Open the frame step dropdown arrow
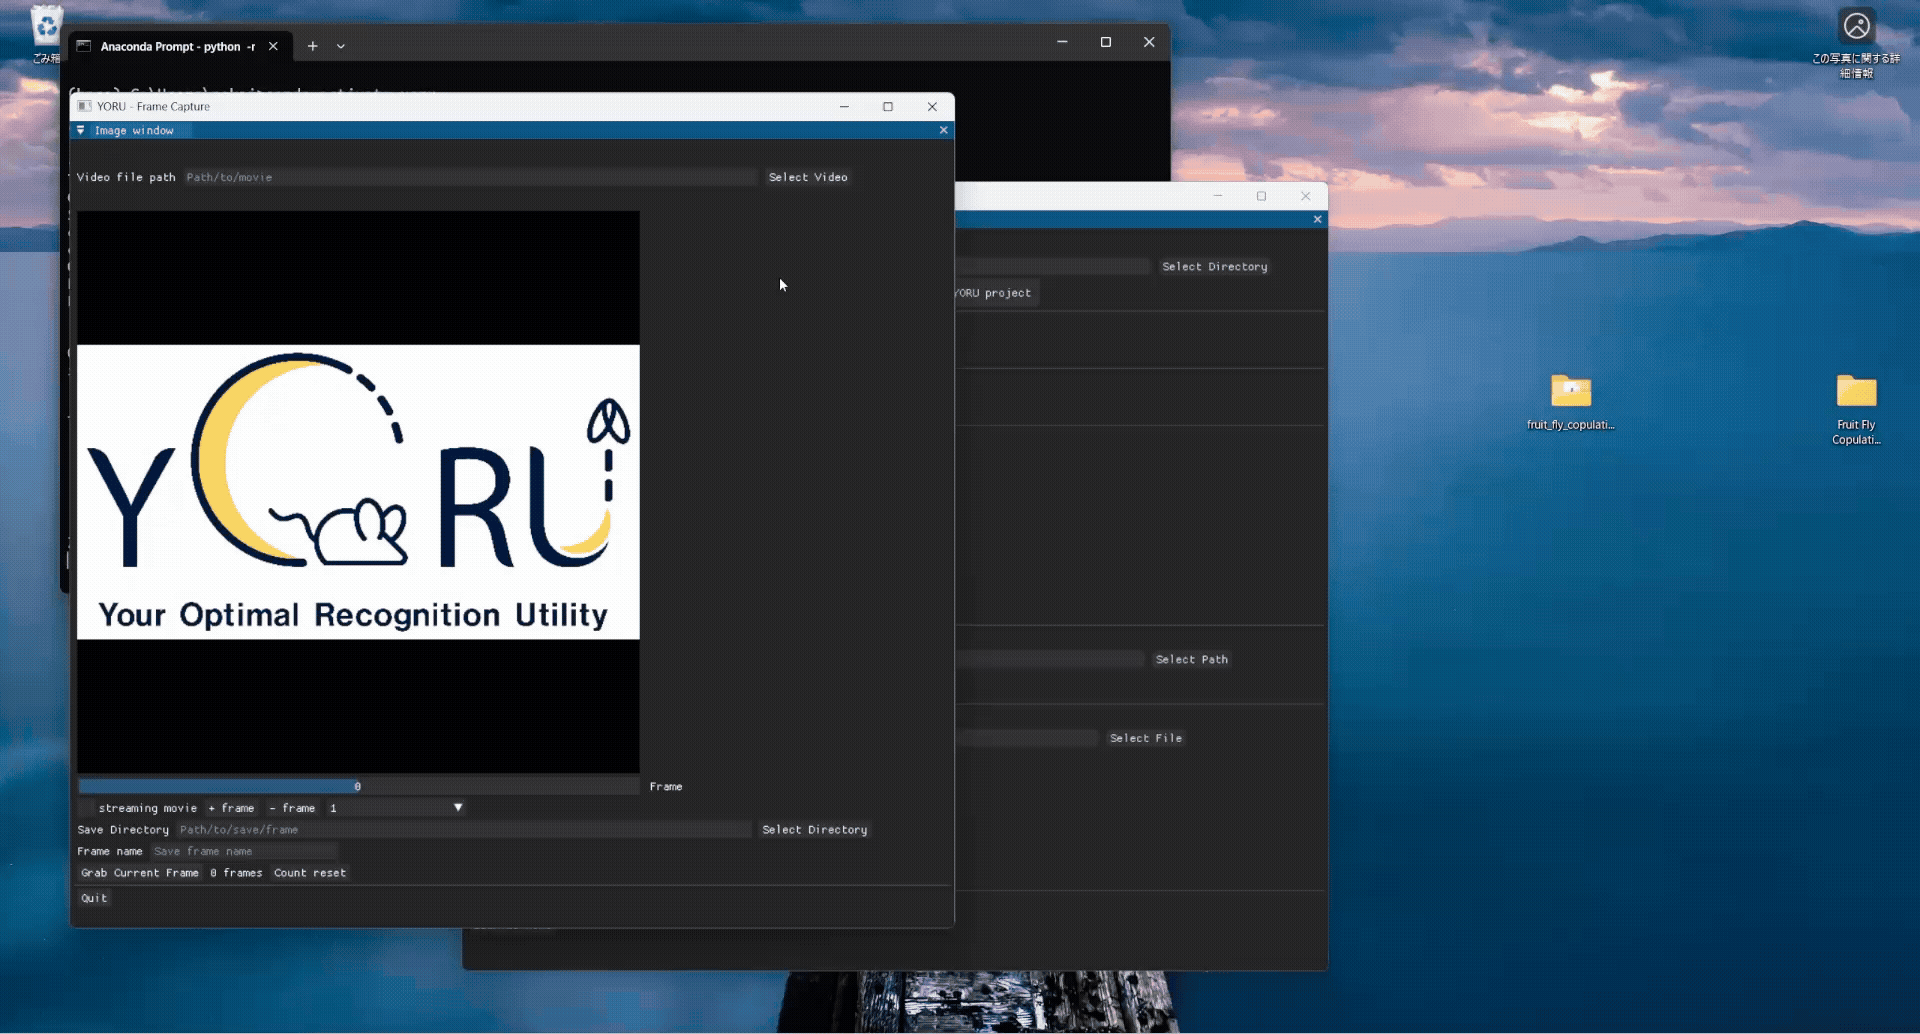The image size is (1920, 1034). click(458, 808)
